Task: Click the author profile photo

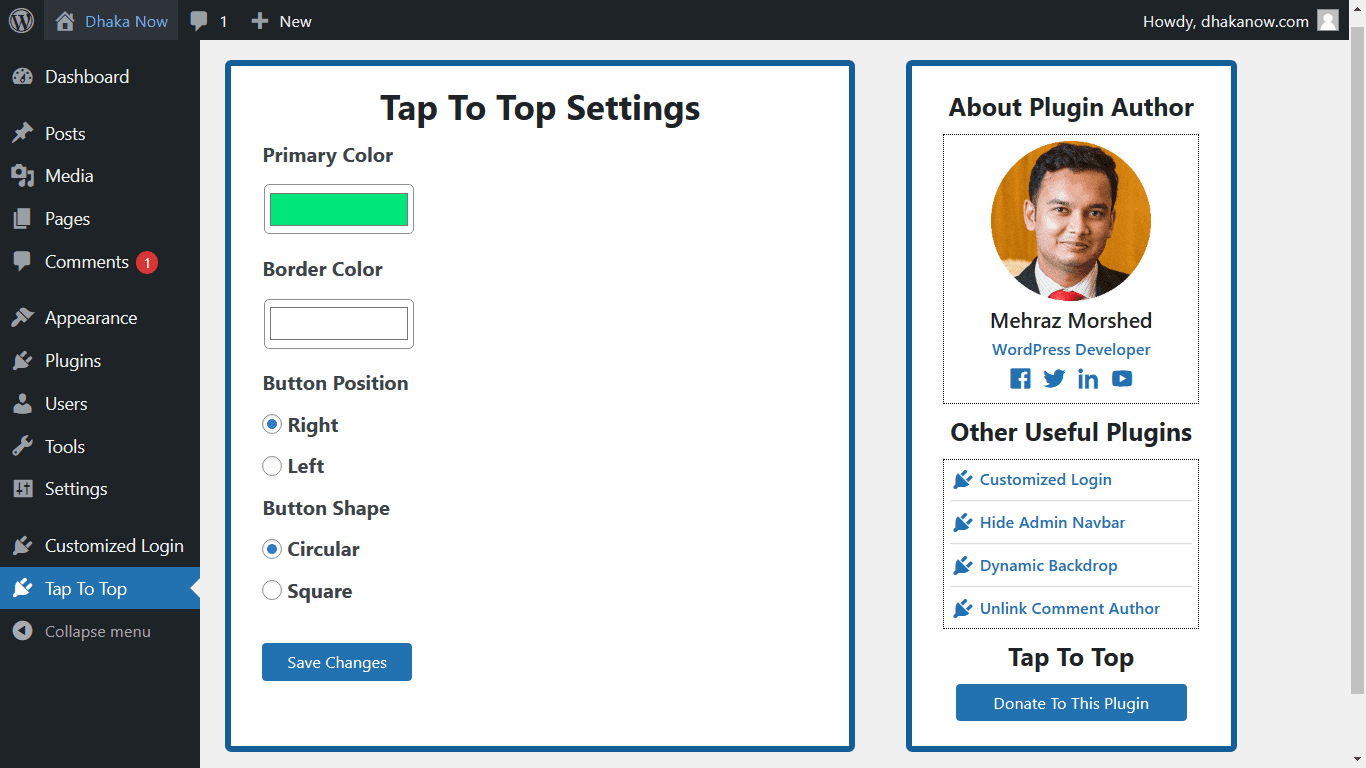Action: [1071, 221]
